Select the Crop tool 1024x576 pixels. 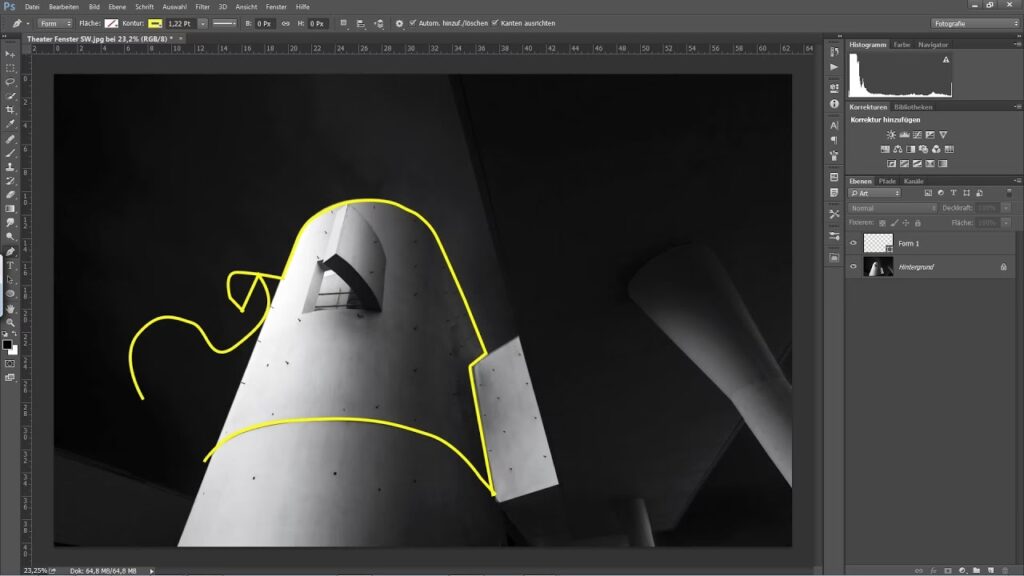click(10, 110)
